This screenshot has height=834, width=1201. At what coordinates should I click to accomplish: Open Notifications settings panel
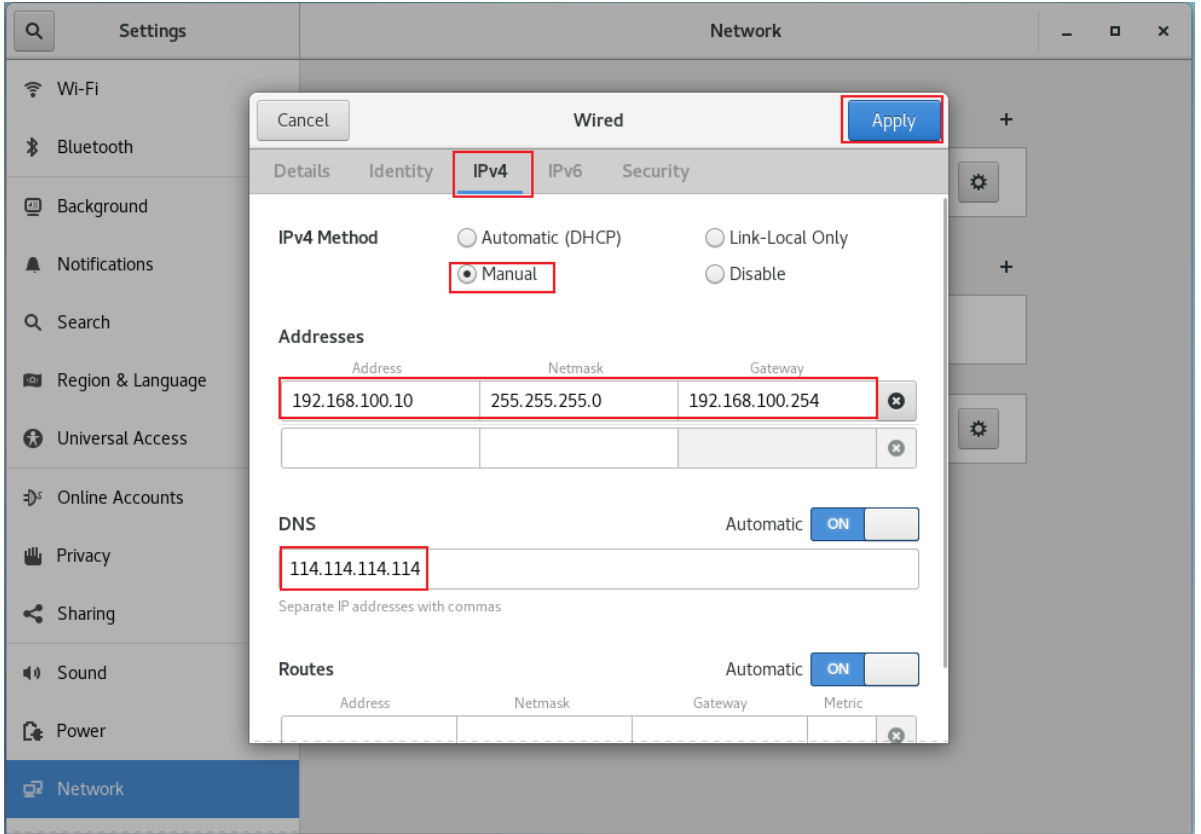(x=152, y=264)
